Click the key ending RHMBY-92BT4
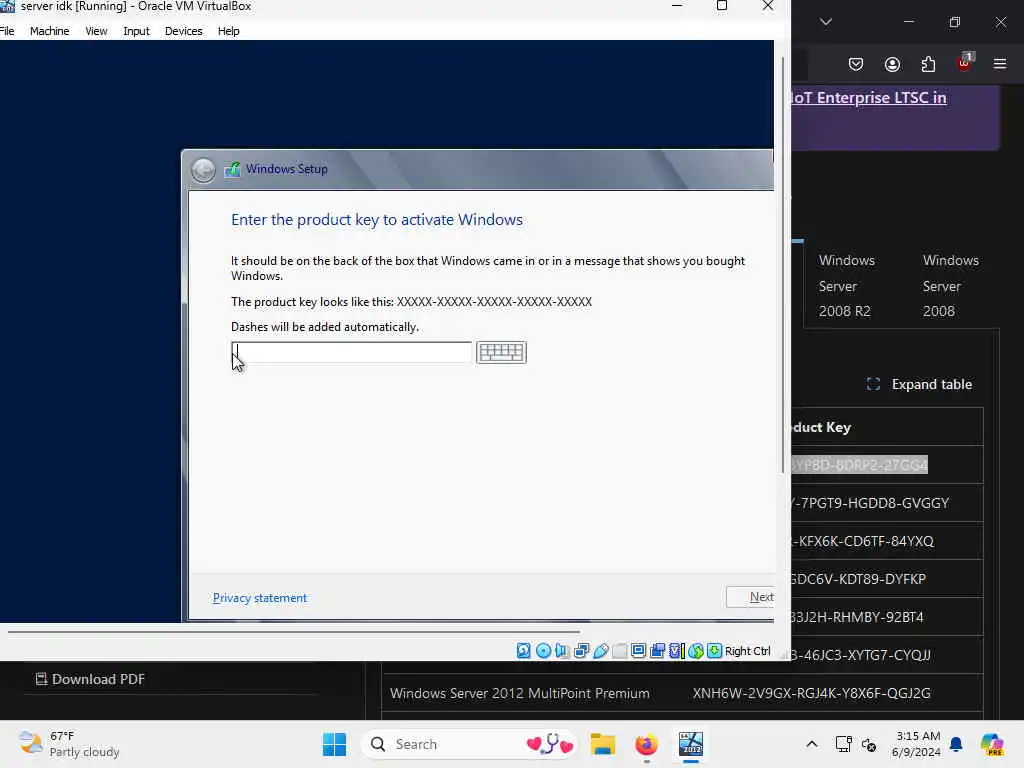1024x768 pixels. coord(857,616)
